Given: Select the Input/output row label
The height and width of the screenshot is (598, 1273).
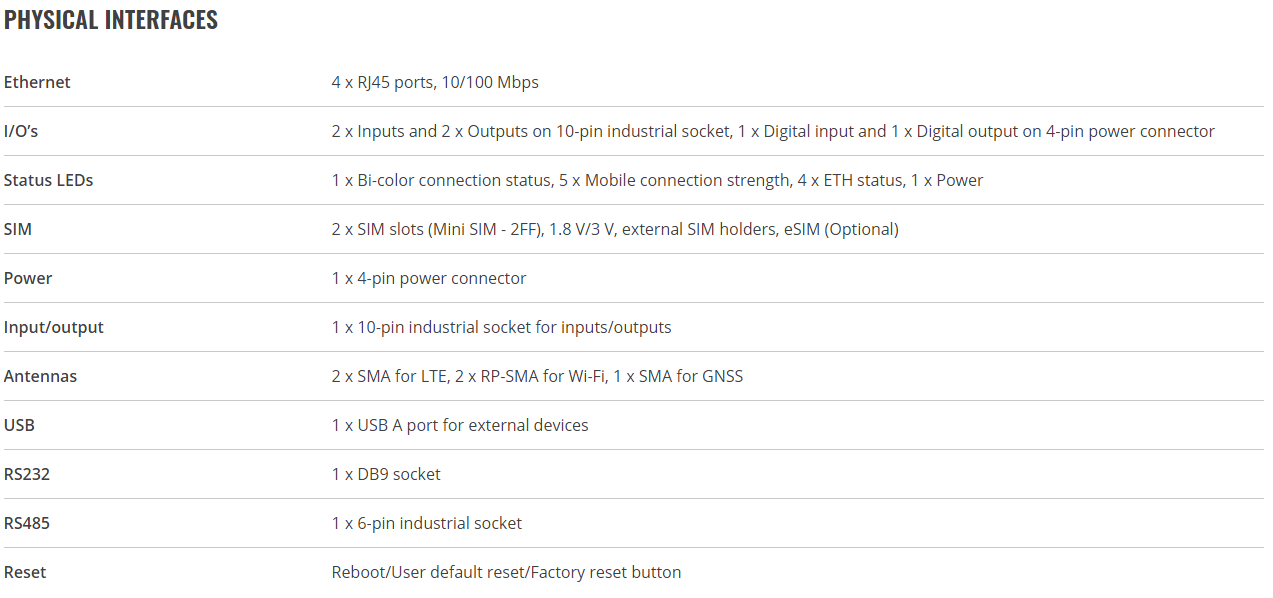Looking at the screenshot, I should [x=54, y=327].
